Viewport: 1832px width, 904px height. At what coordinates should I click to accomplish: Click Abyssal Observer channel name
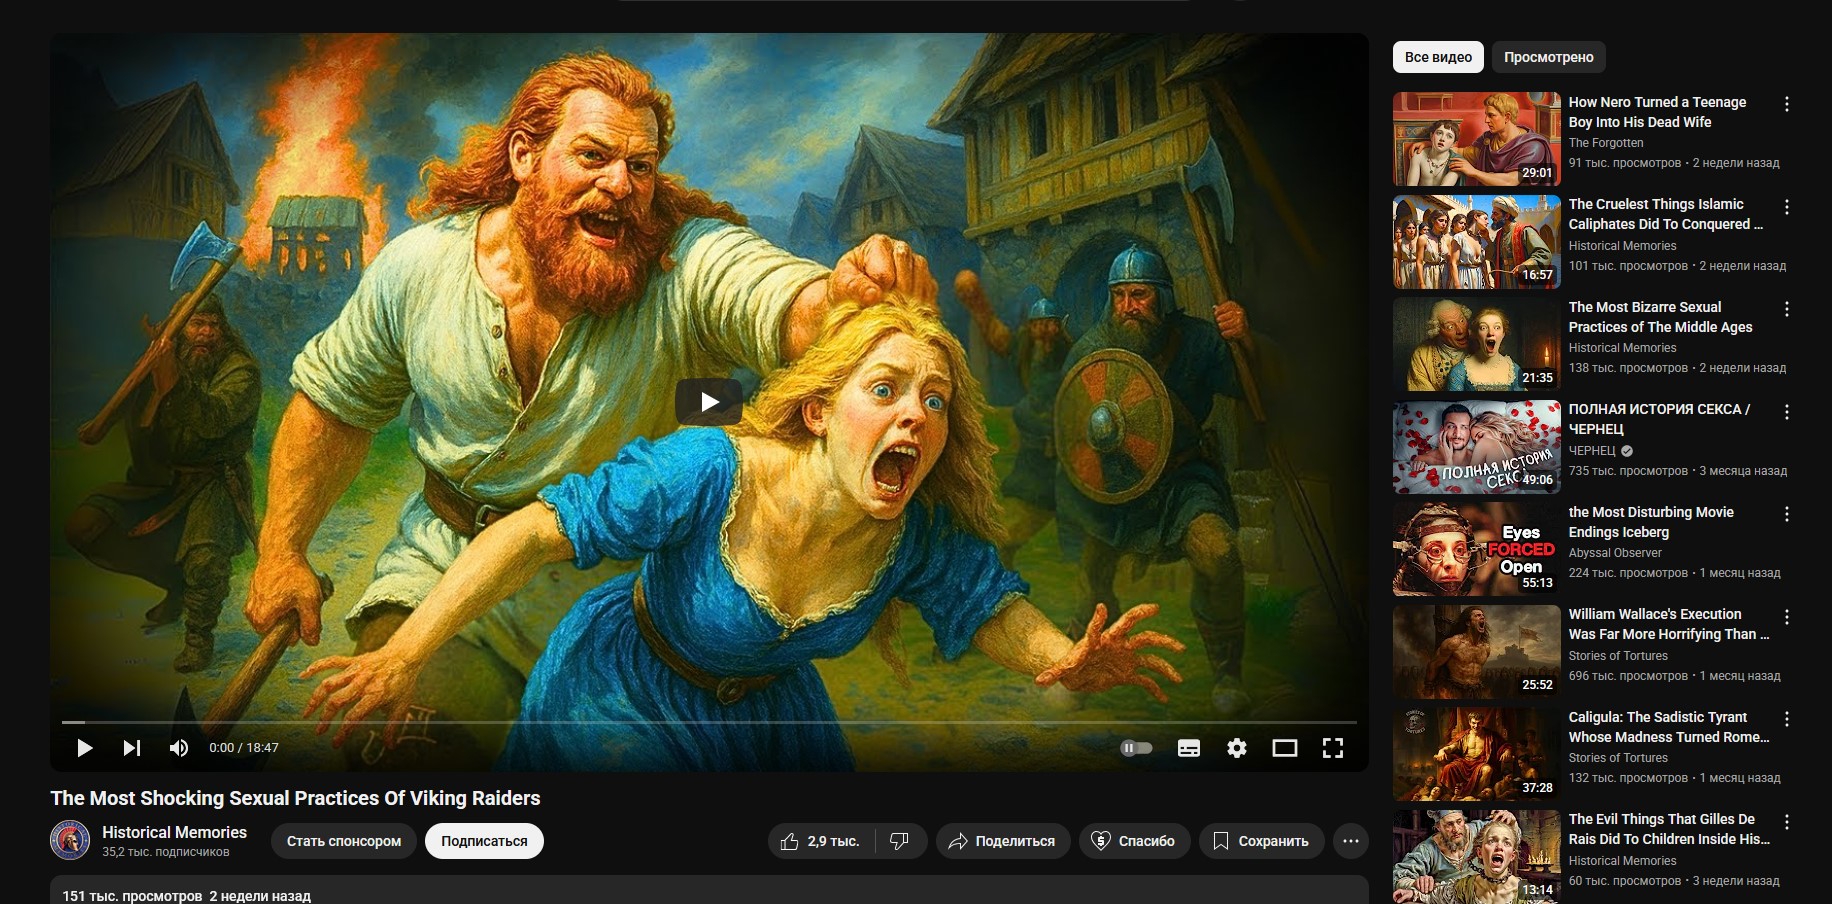(1615, 553)
